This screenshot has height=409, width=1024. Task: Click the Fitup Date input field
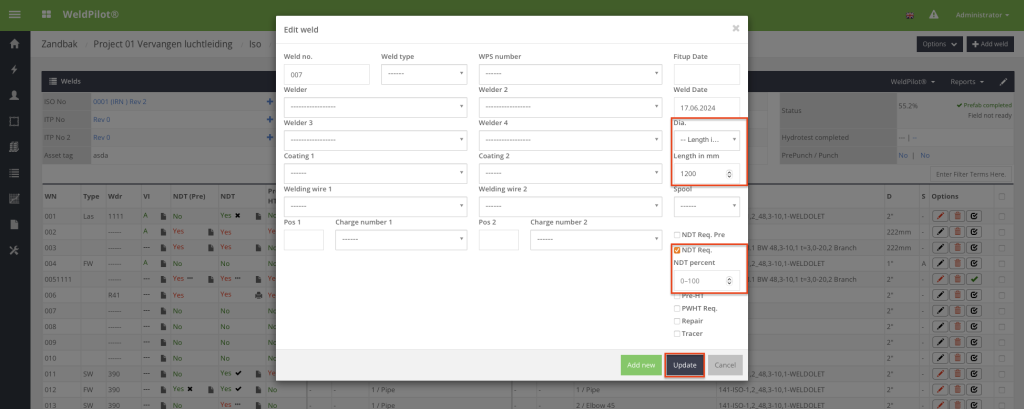point(707,74)
